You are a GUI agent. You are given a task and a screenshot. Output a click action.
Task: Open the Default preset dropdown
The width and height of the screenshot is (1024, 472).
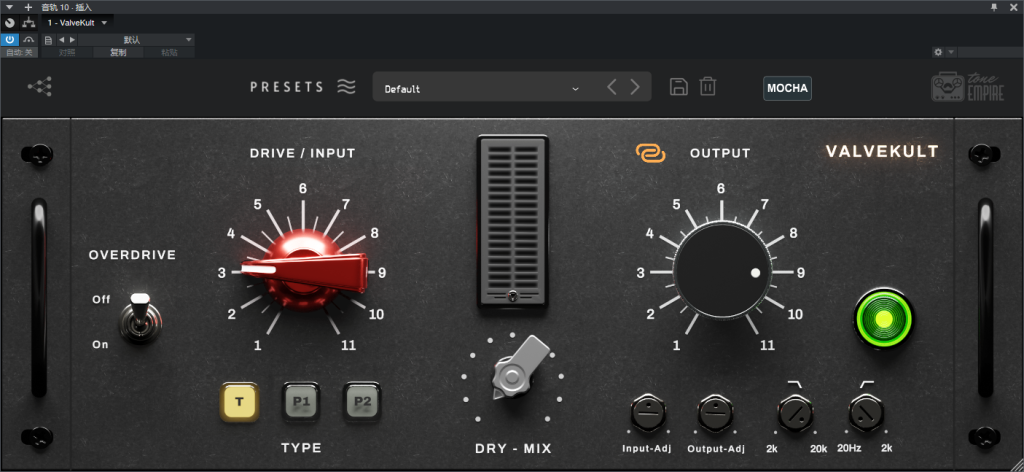point(512,86)
